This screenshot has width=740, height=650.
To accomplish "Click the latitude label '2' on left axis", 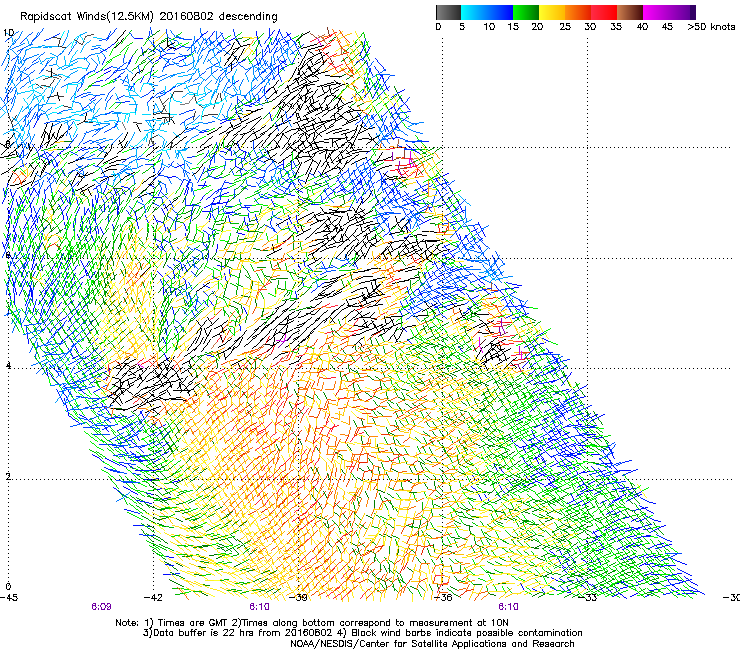I will click(x=8, y=476).
